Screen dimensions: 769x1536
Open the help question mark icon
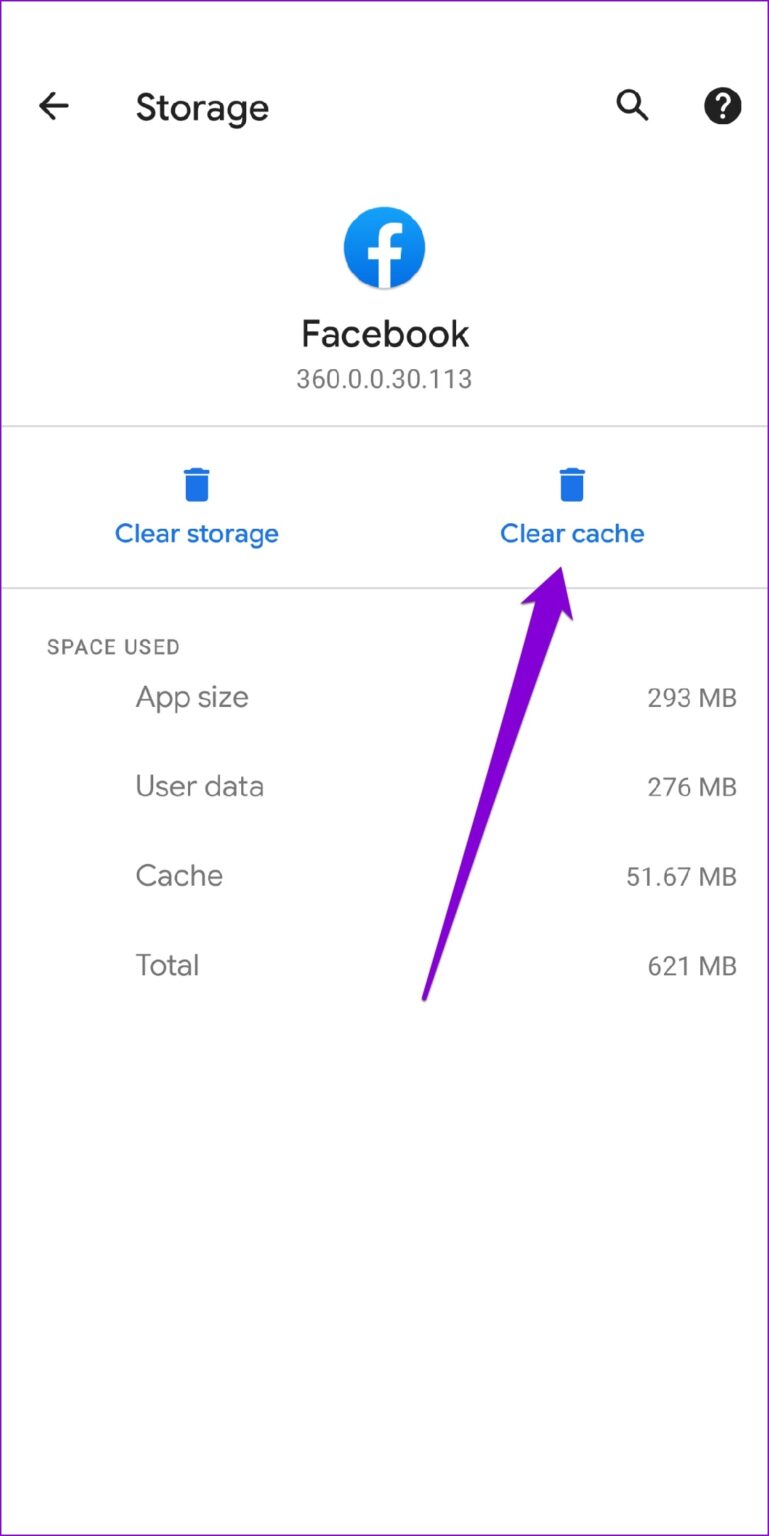[x=722, y=105]
